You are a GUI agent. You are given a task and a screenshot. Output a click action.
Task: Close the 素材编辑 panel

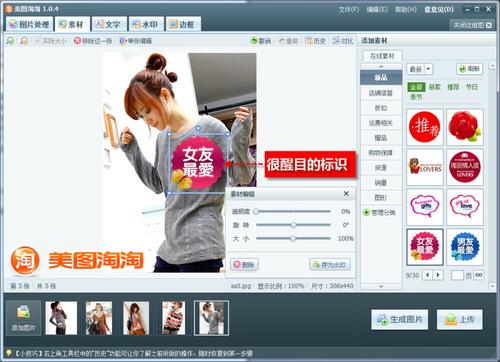pyautogui.click(x=346, y=194)
